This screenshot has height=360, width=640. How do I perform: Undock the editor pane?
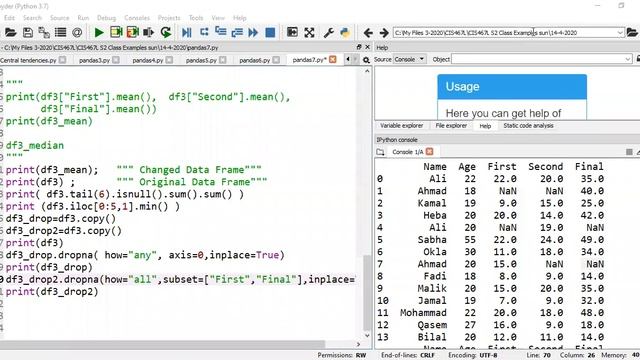pyautogui.click(x=359, y=47)
